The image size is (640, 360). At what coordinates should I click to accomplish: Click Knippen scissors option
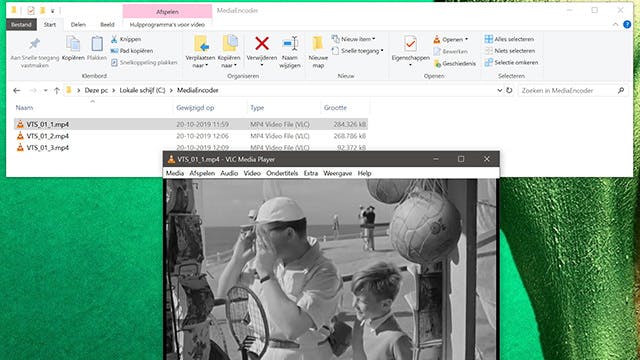(126, 39)
